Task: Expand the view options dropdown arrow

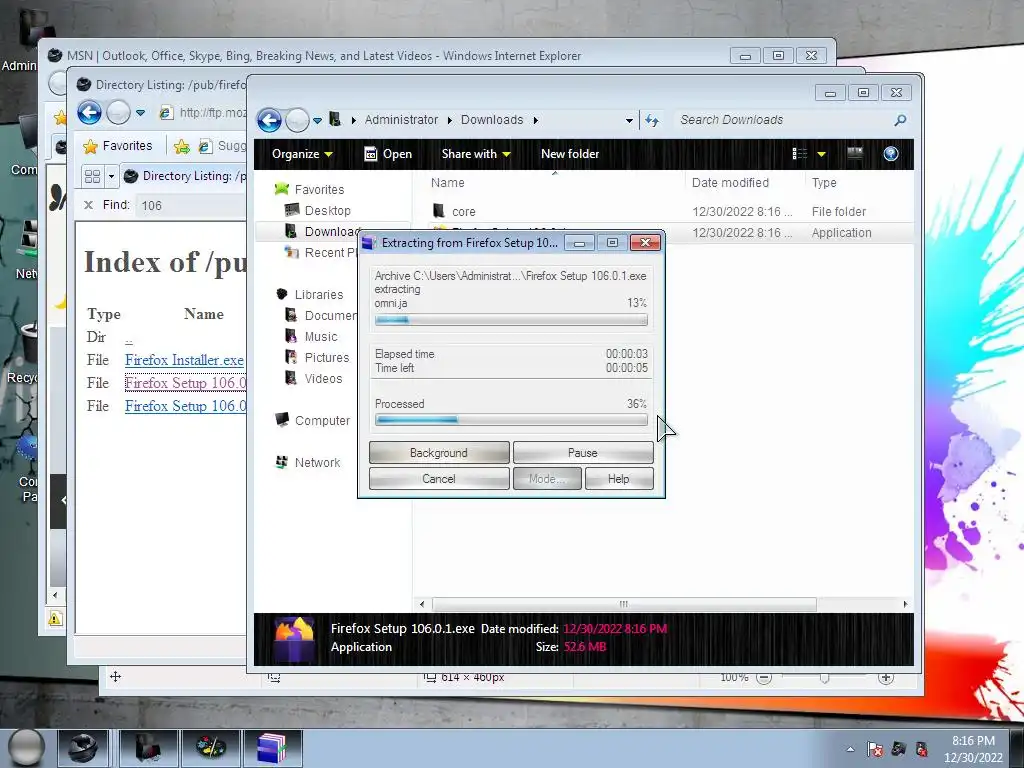Action: pyautogui.click(x=822, y=154)
